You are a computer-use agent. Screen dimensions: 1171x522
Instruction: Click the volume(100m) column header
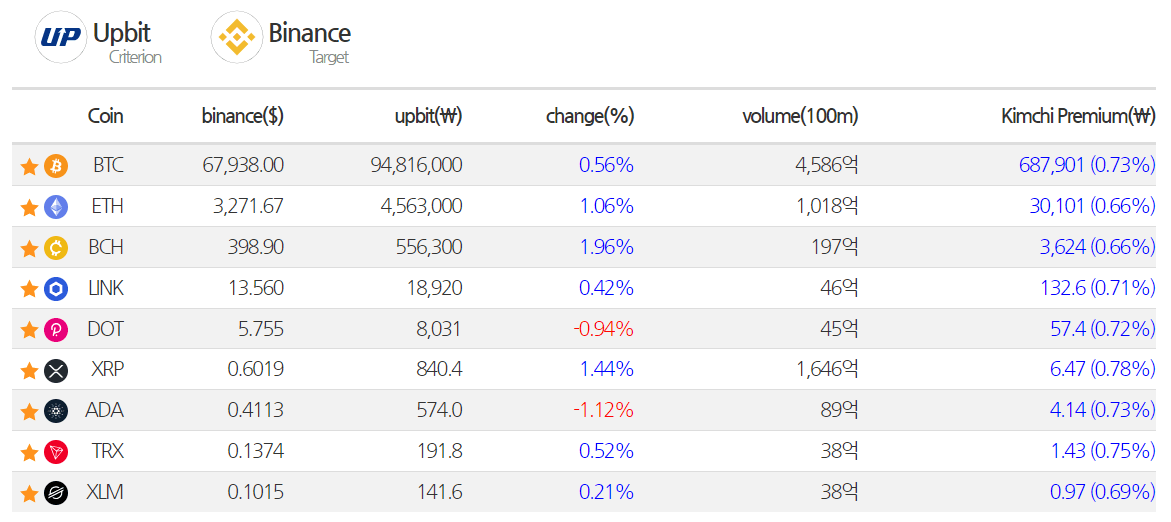800,116
